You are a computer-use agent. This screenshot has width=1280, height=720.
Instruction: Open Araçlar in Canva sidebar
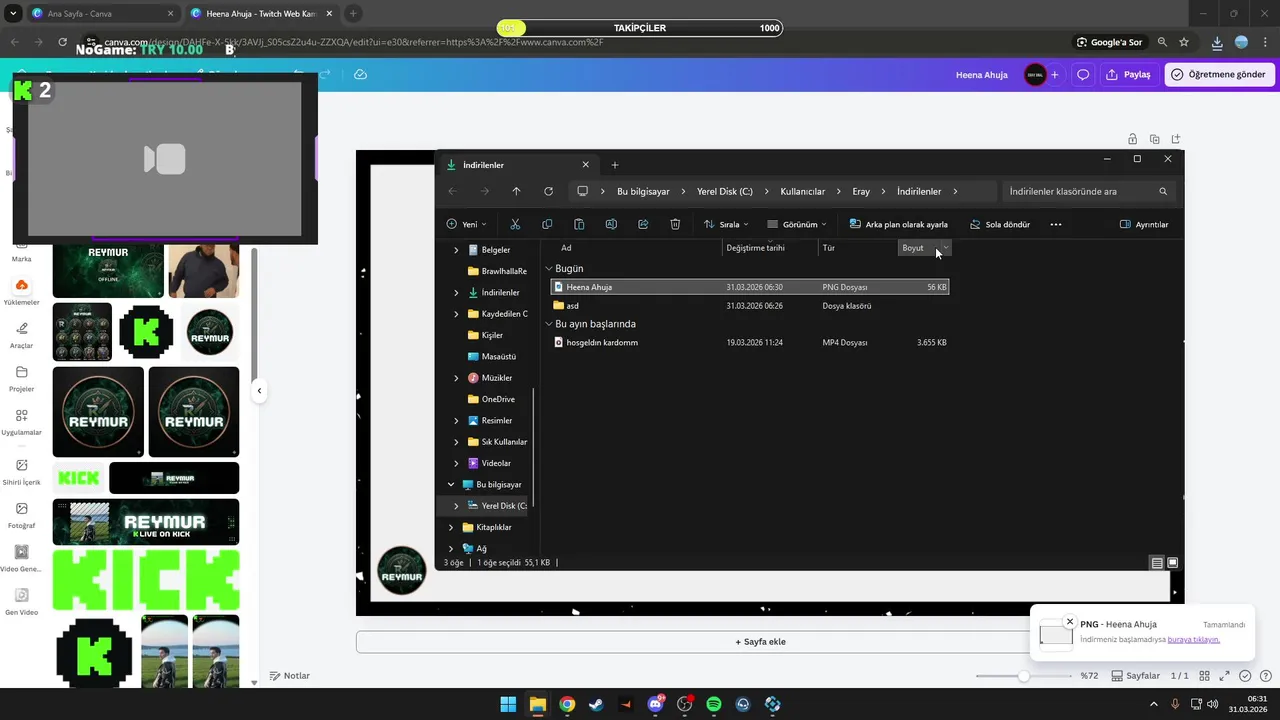21,335
